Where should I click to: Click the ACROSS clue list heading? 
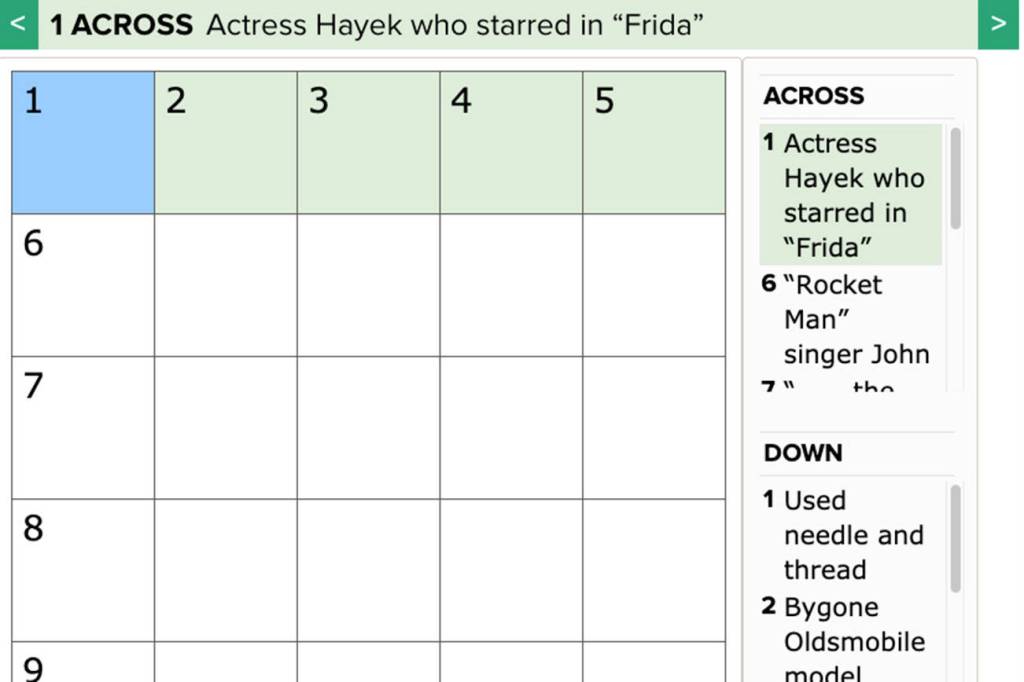pos(814,96)
